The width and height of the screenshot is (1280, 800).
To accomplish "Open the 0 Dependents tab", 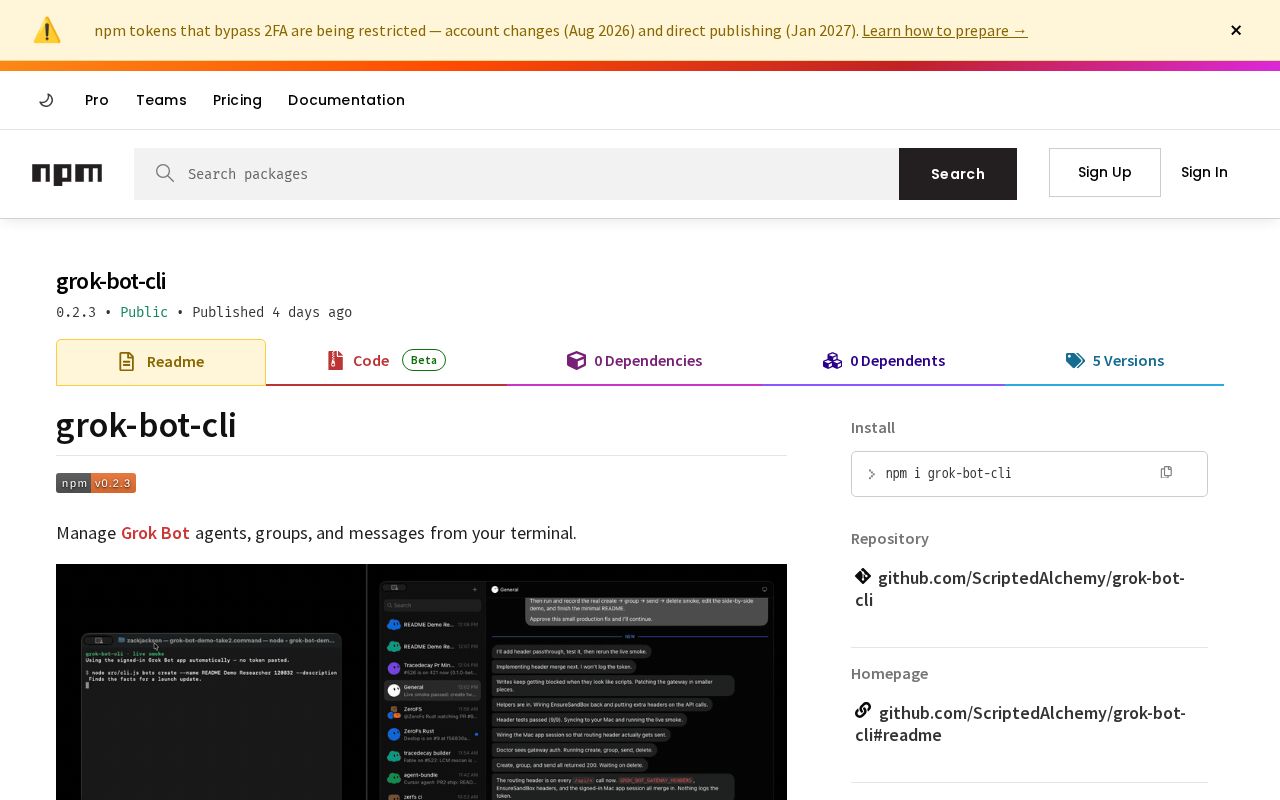I will tap(884, 361).
